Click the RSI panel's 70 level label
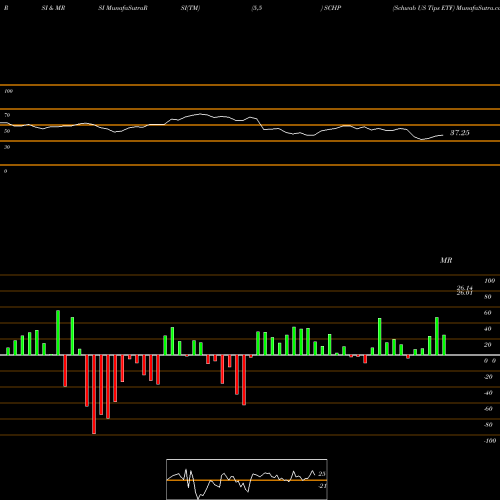Screen dimensions: 500x500 pyautogui.click(x=7, y=115)
